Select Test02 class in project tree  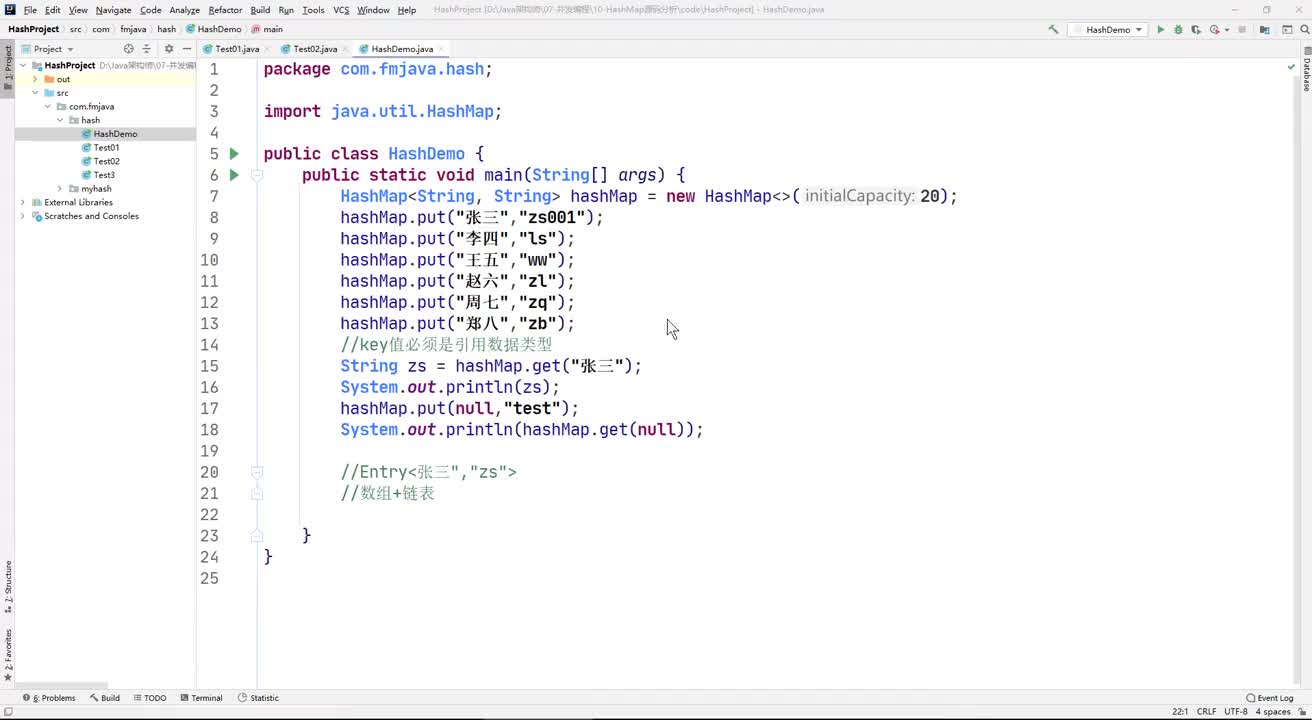[x=106, y=161]
